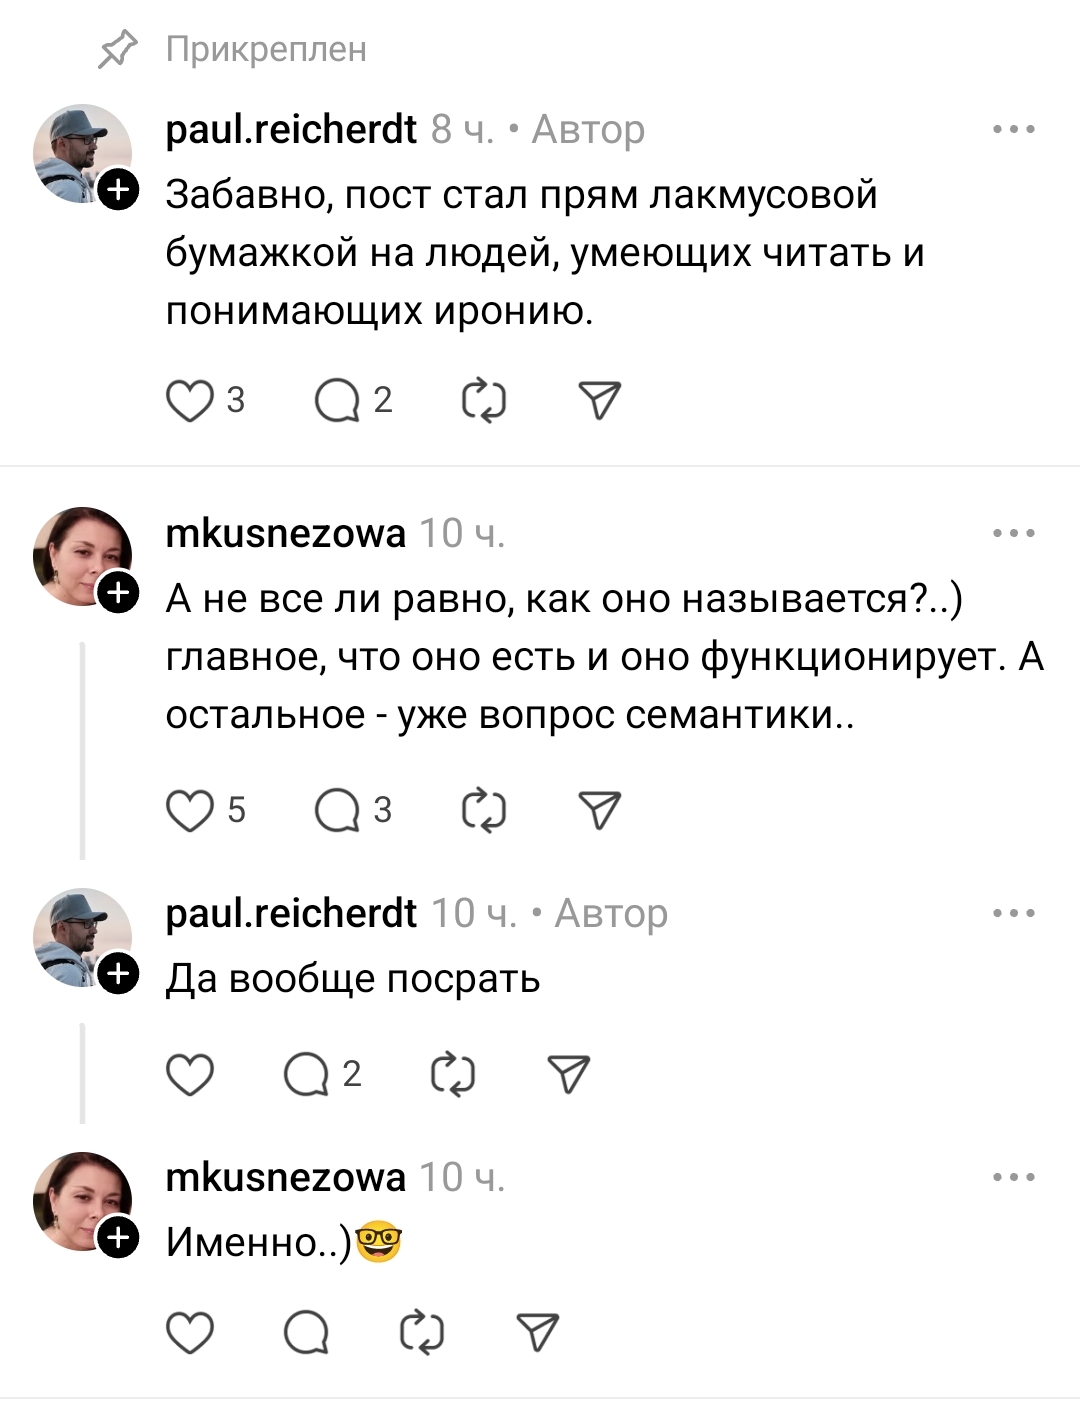Follow mkusnezowa via plus badge on last avatar
This screenshot has height=1411, width=1080.
[x=118, y=1239]
